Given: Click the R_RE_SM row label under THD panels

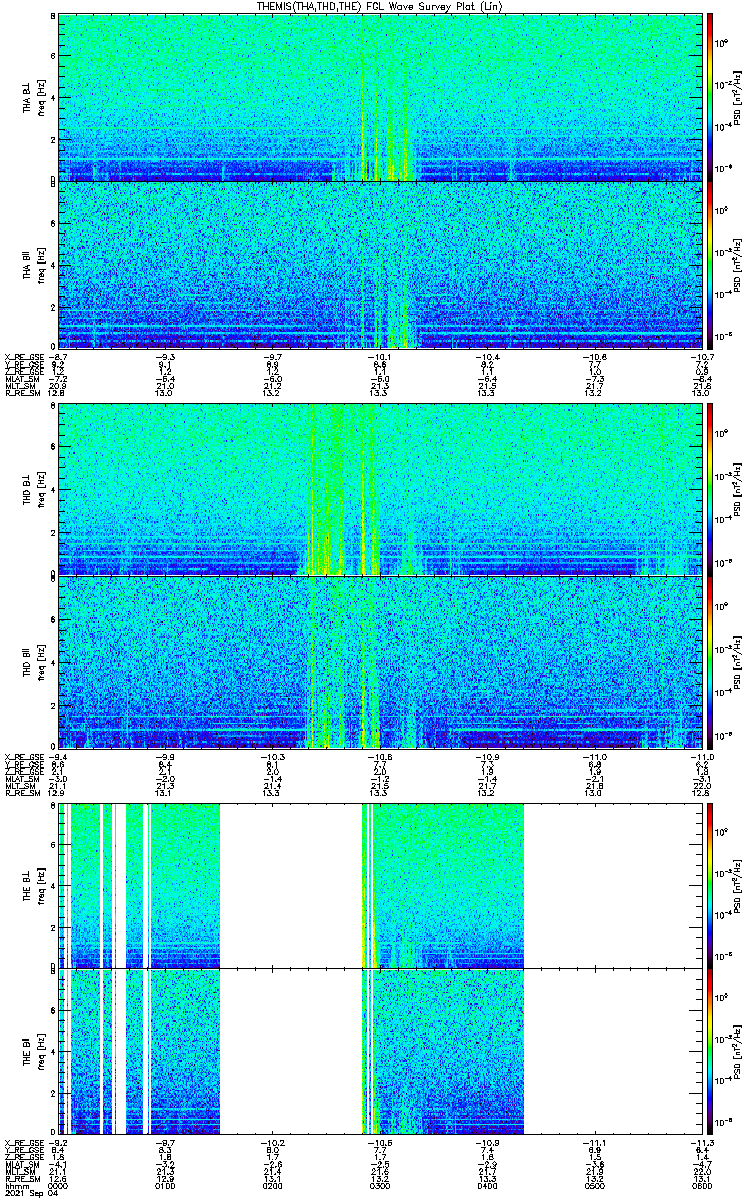Looking at the screenshot, I should coord(21,793).
